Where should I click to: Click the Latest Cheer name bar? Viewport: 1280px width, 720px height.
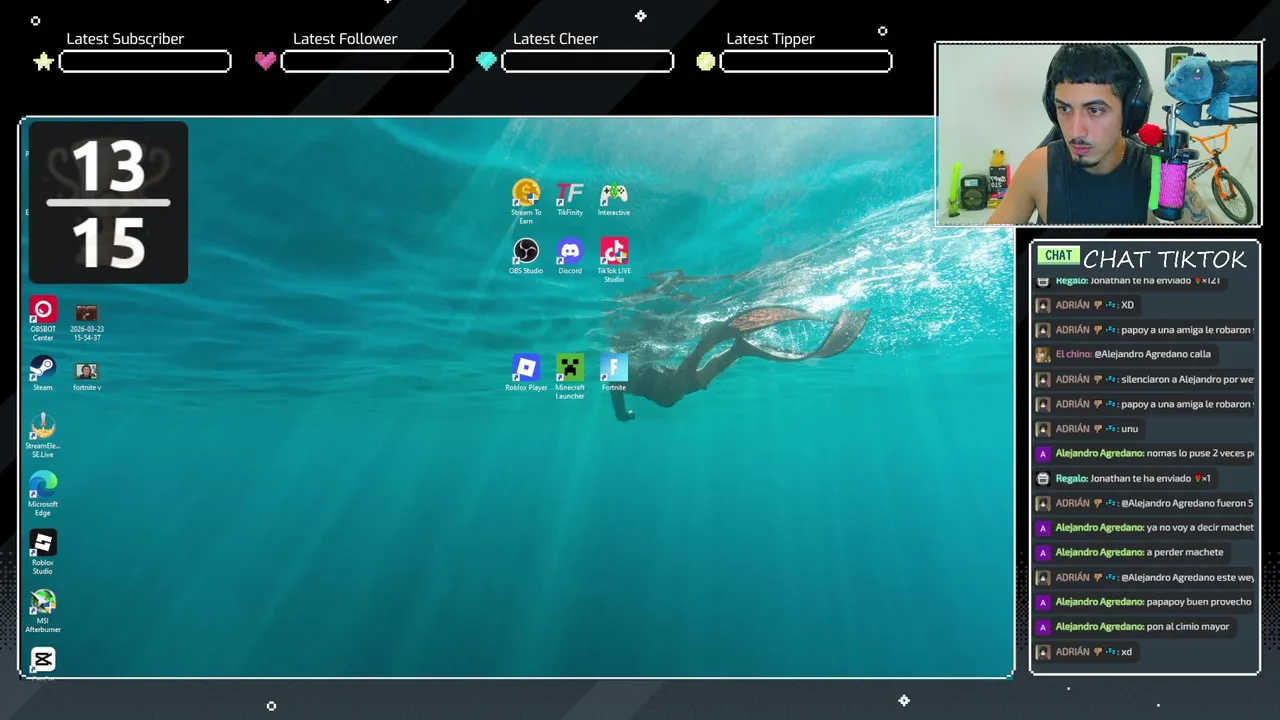click(587, 62)
